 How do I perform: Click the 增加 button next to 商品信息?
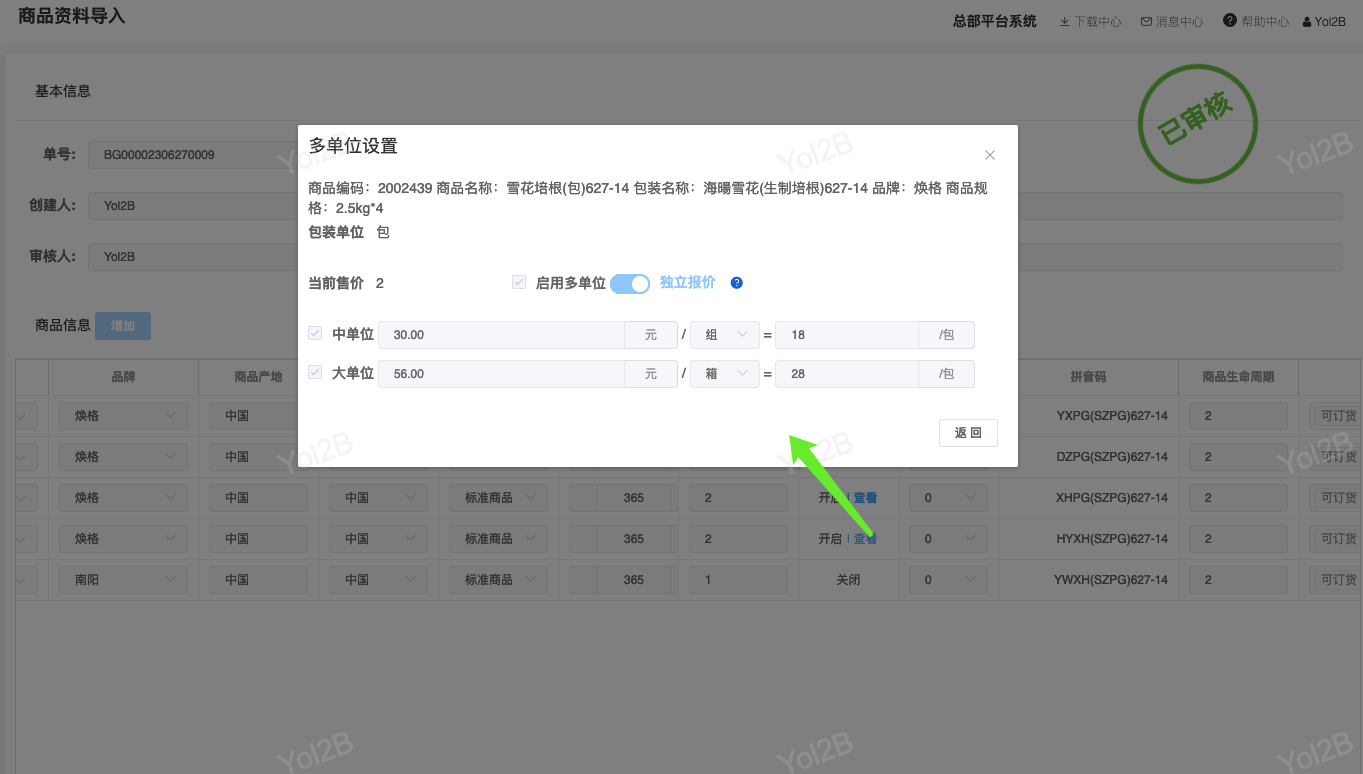(x=123, y=326)
